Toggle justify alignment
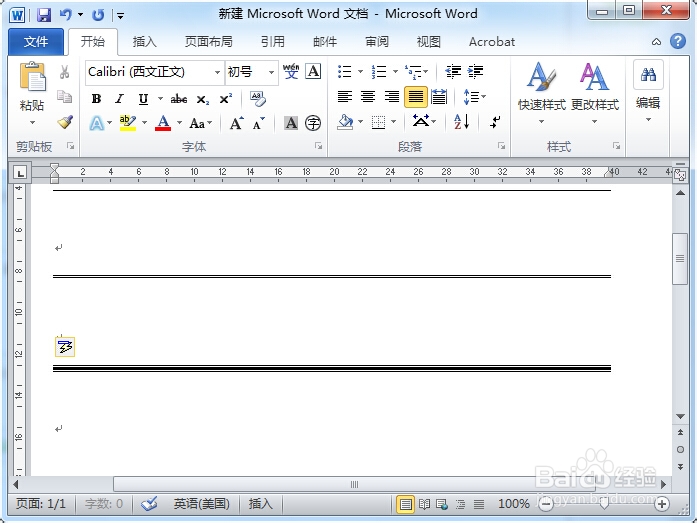 point(416,96)
